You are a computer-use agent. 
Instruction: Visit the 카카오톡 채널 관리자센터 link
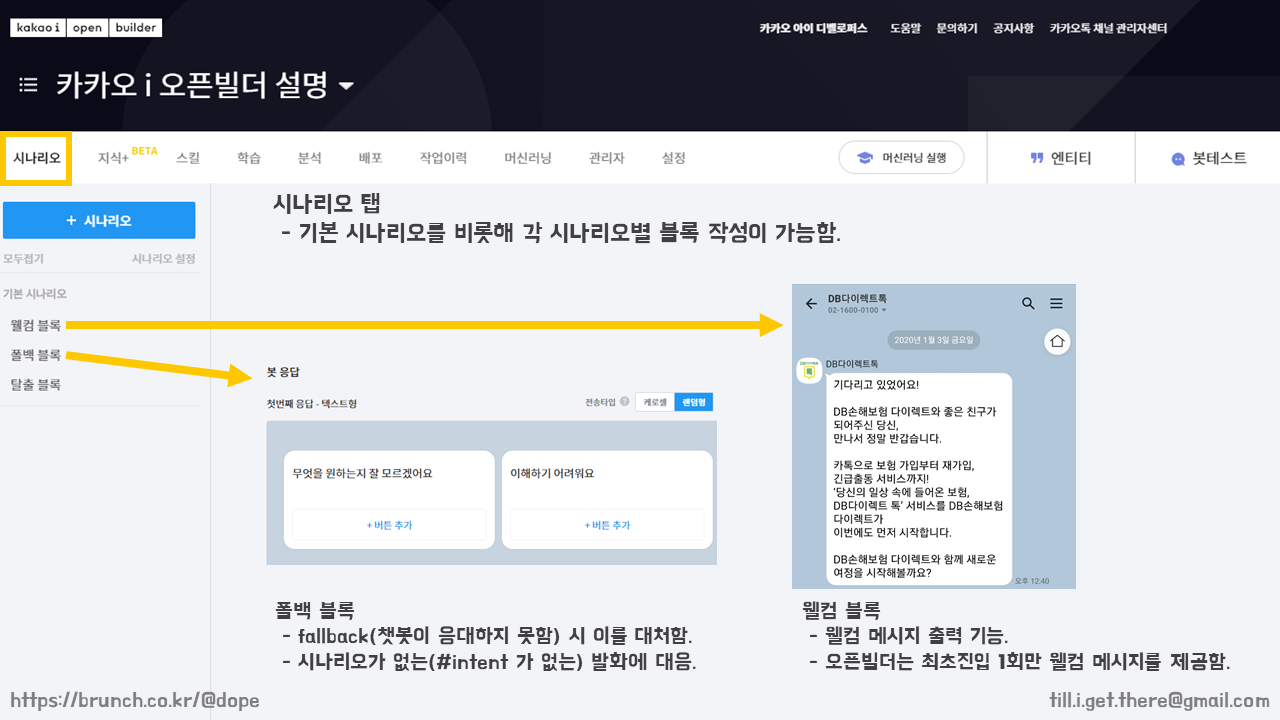(x=1108, y=29)
